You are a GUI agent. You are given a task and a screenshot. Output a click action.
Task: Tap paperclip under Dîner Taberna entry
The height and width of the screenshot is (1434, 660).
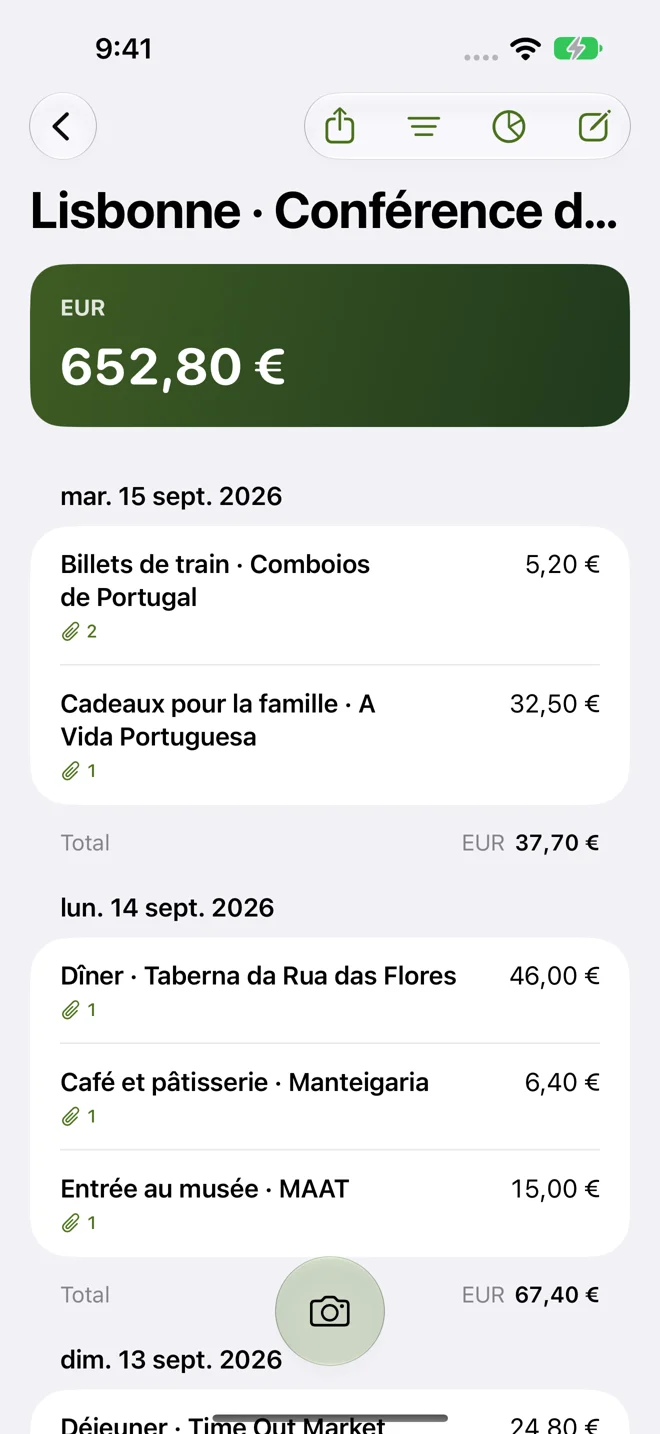pyautogui.click(x=79, y=1010)
